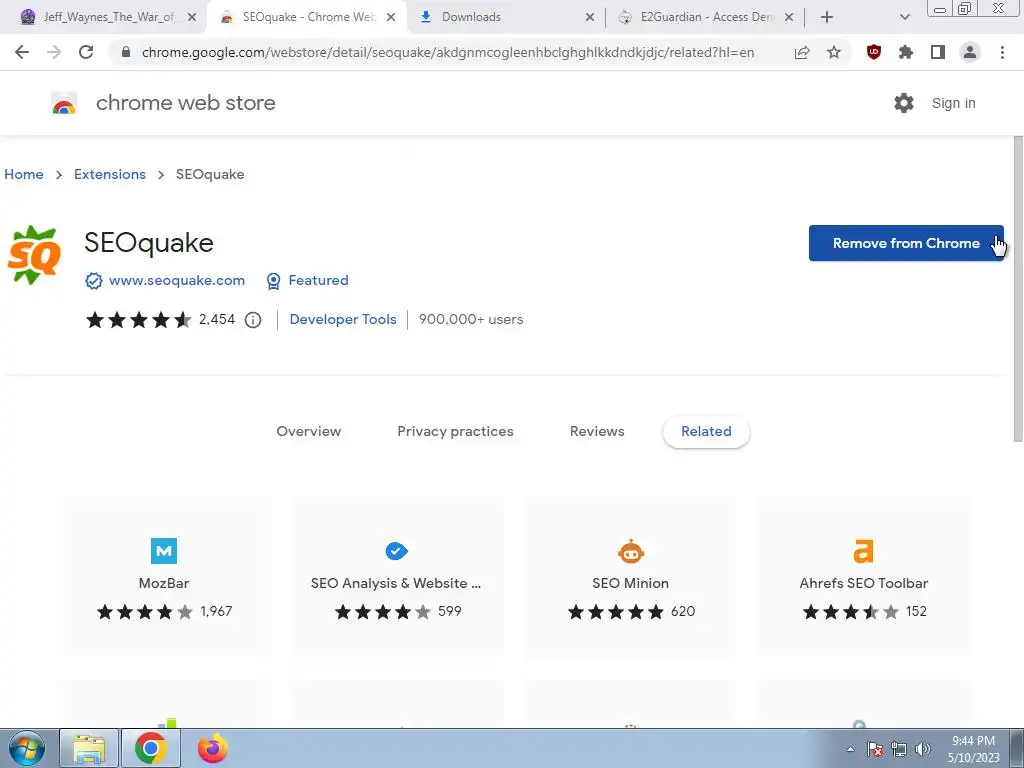Open File Explorer from the taskbar
Image resolution: width=1024 pixels, height=768 pixels.
(x=89, y=748)
